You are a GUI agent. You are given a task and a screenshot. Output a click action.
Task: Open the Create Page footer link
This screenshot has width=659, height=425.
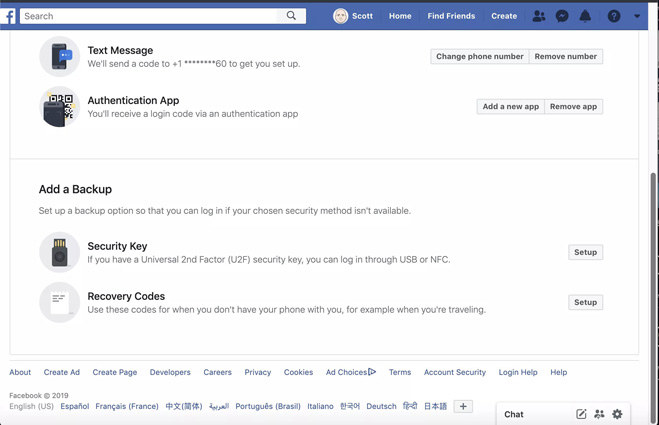tap(115, 372)
